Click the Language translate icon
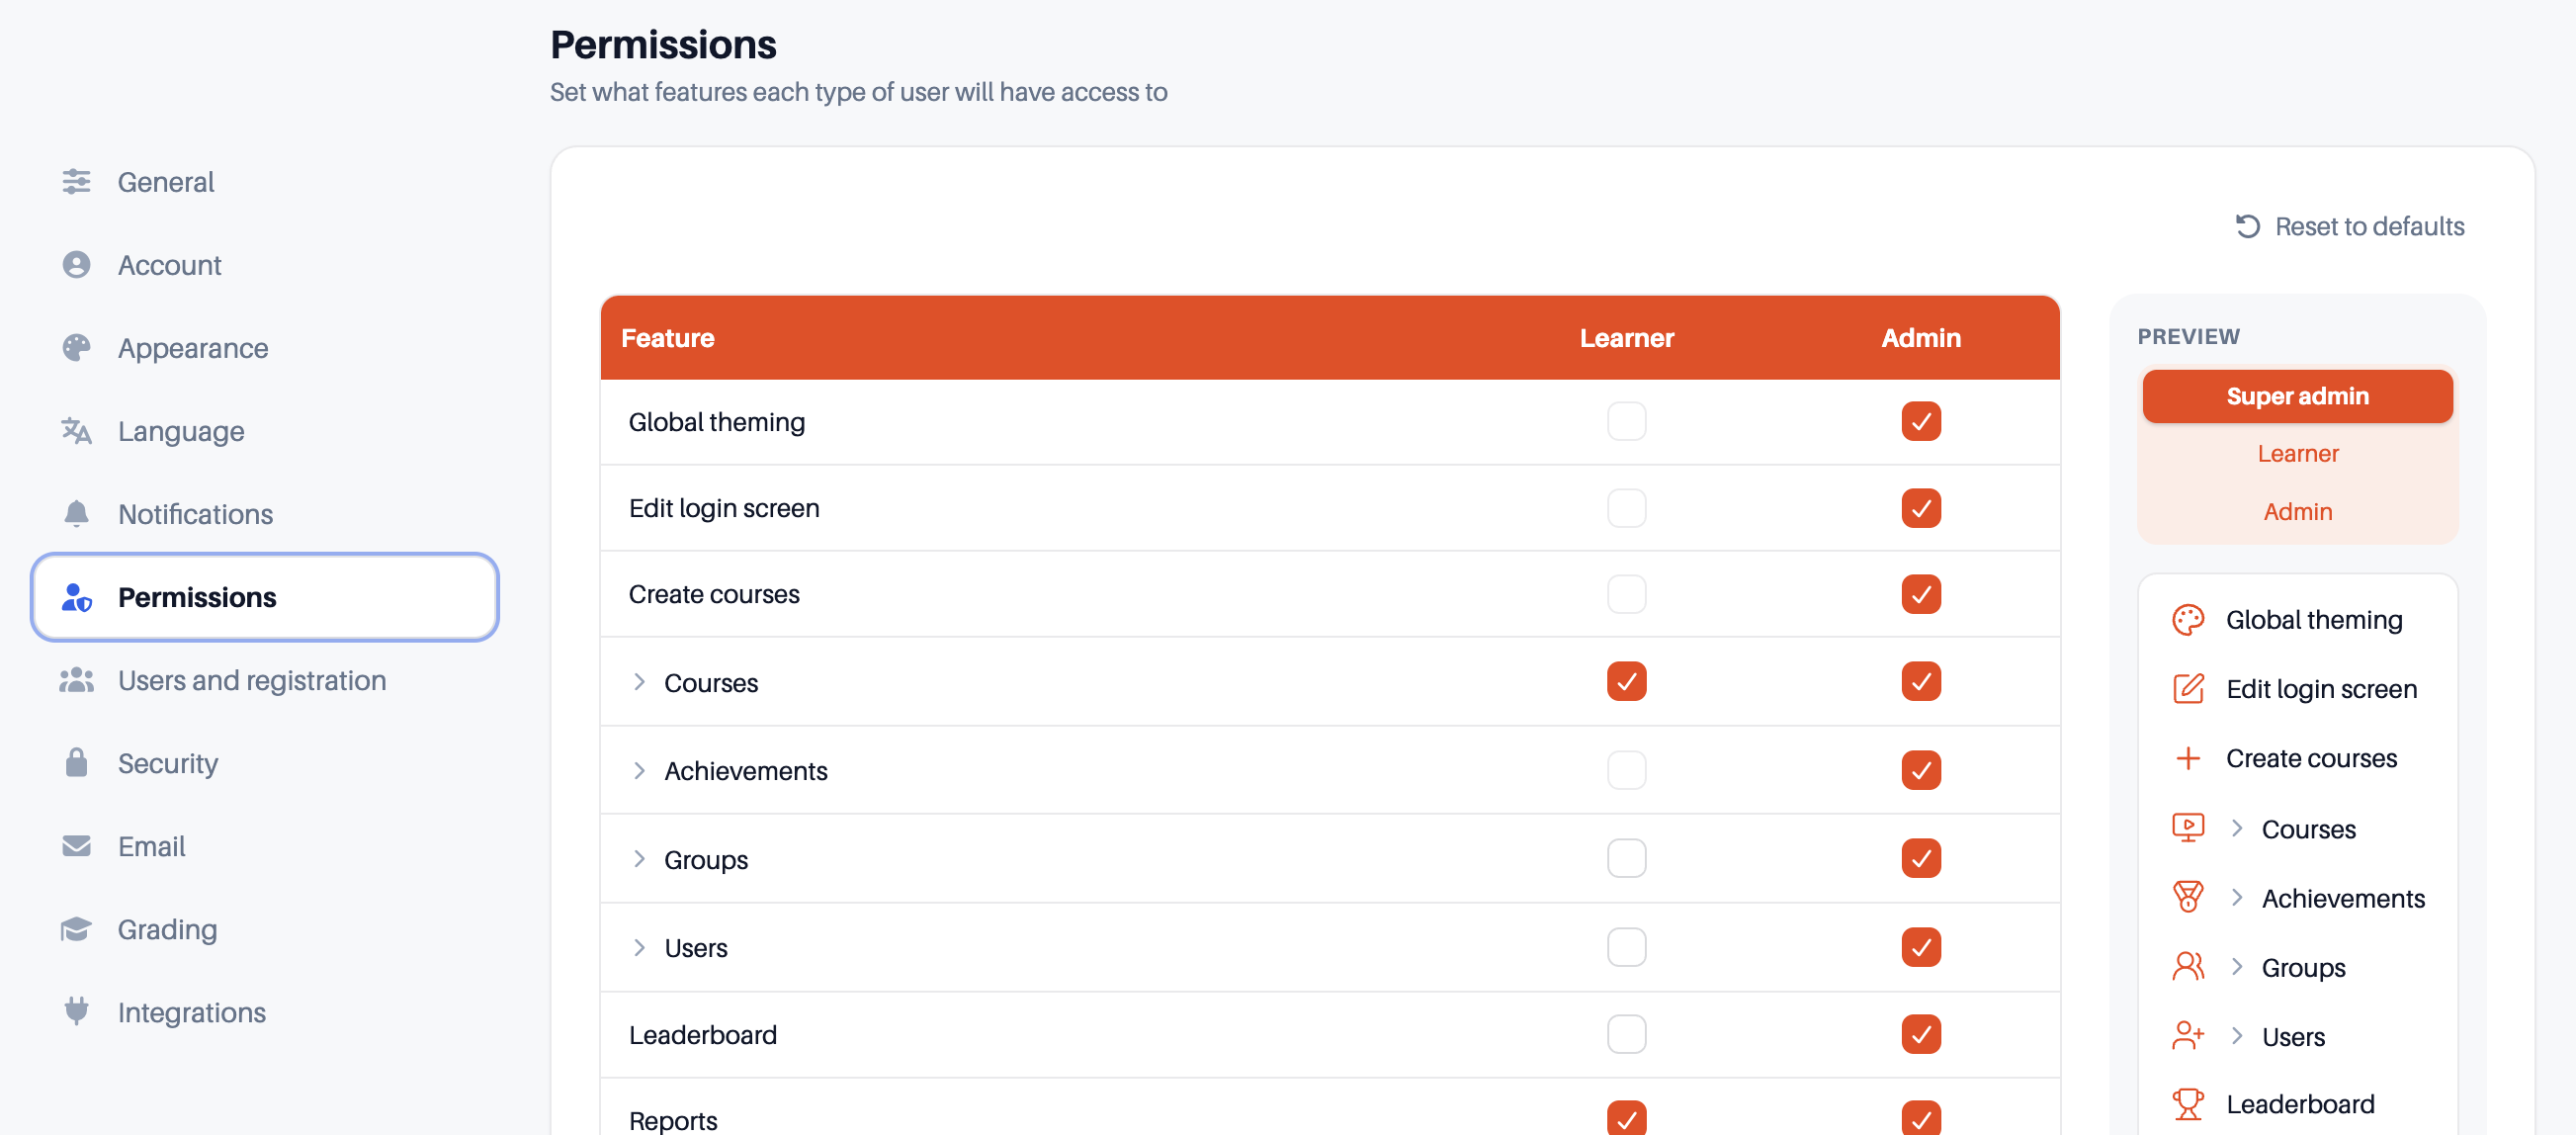2576x1135 pixels. coord(76,431)
